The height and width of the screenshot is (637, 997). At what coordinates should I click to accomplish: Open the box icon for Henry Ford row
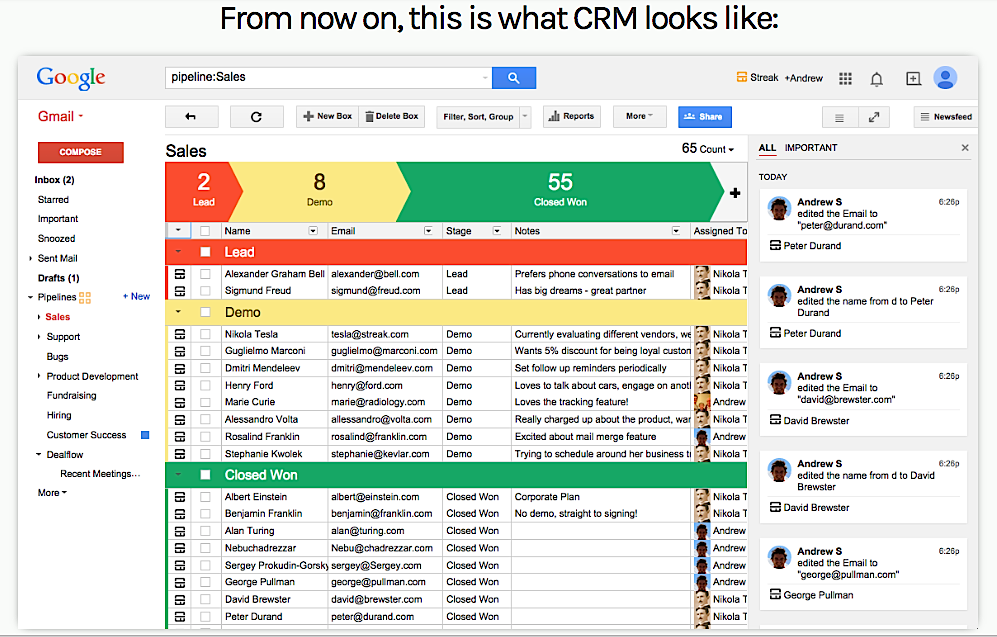[180, 385]
